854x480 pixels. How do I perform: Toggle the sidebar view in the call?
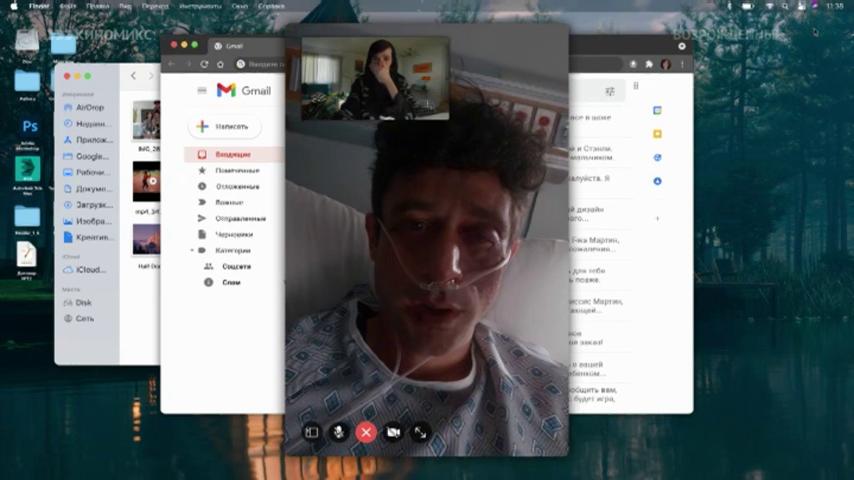(312, 433)
